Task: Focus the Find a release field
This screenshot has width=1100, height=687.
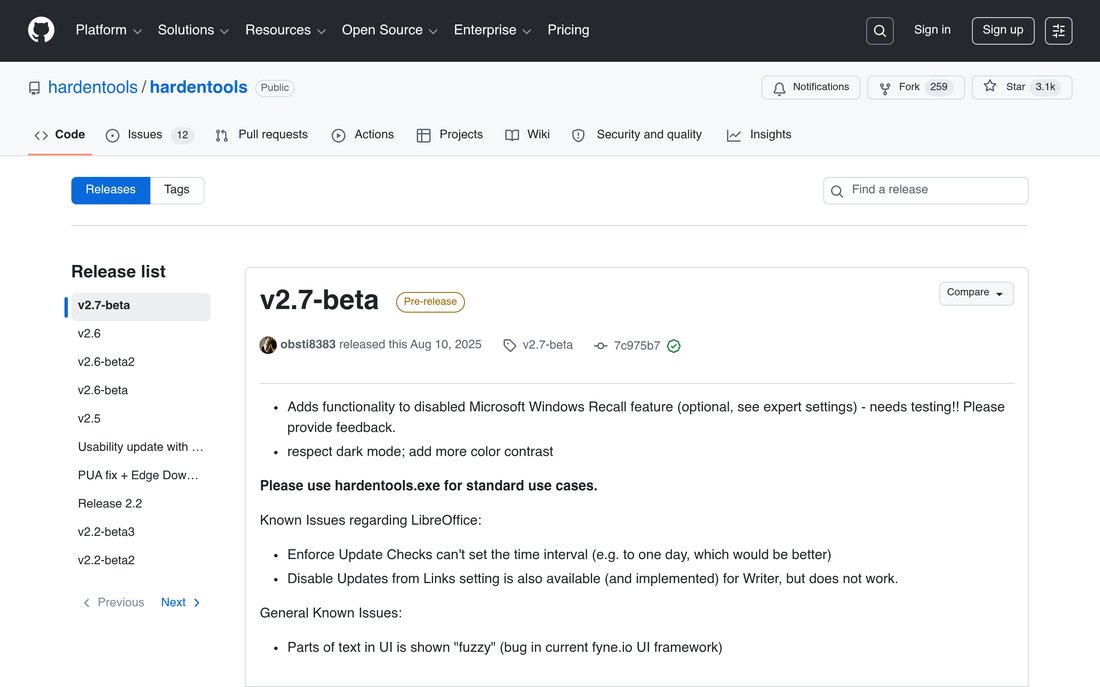Action: [x=925, y=190]
